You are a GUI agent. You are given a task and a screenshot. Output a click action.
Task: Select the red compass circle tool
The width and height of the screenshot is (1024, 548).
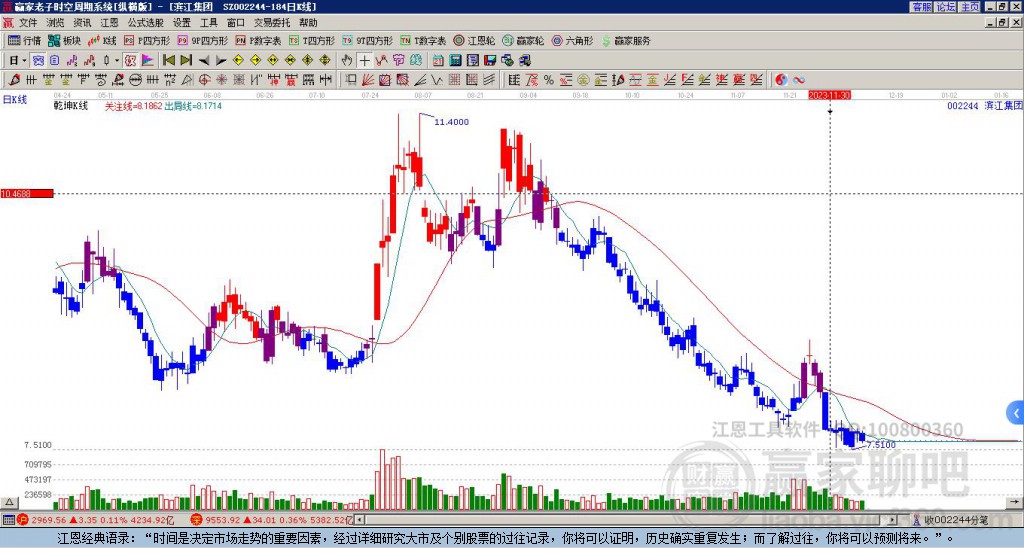point(204,80)
